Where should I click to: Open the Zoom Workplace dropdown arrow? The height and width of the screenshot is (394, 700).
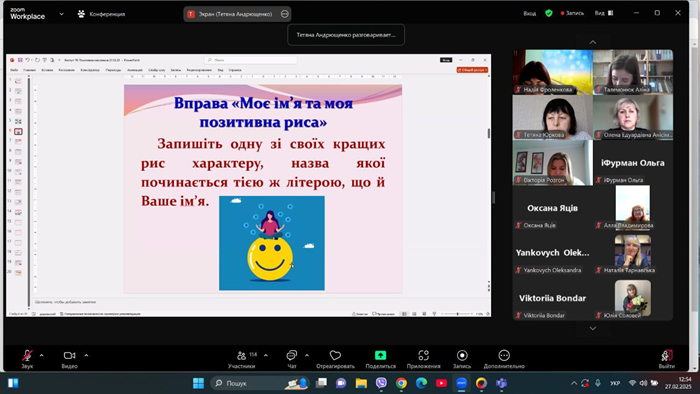coord(62,14)
